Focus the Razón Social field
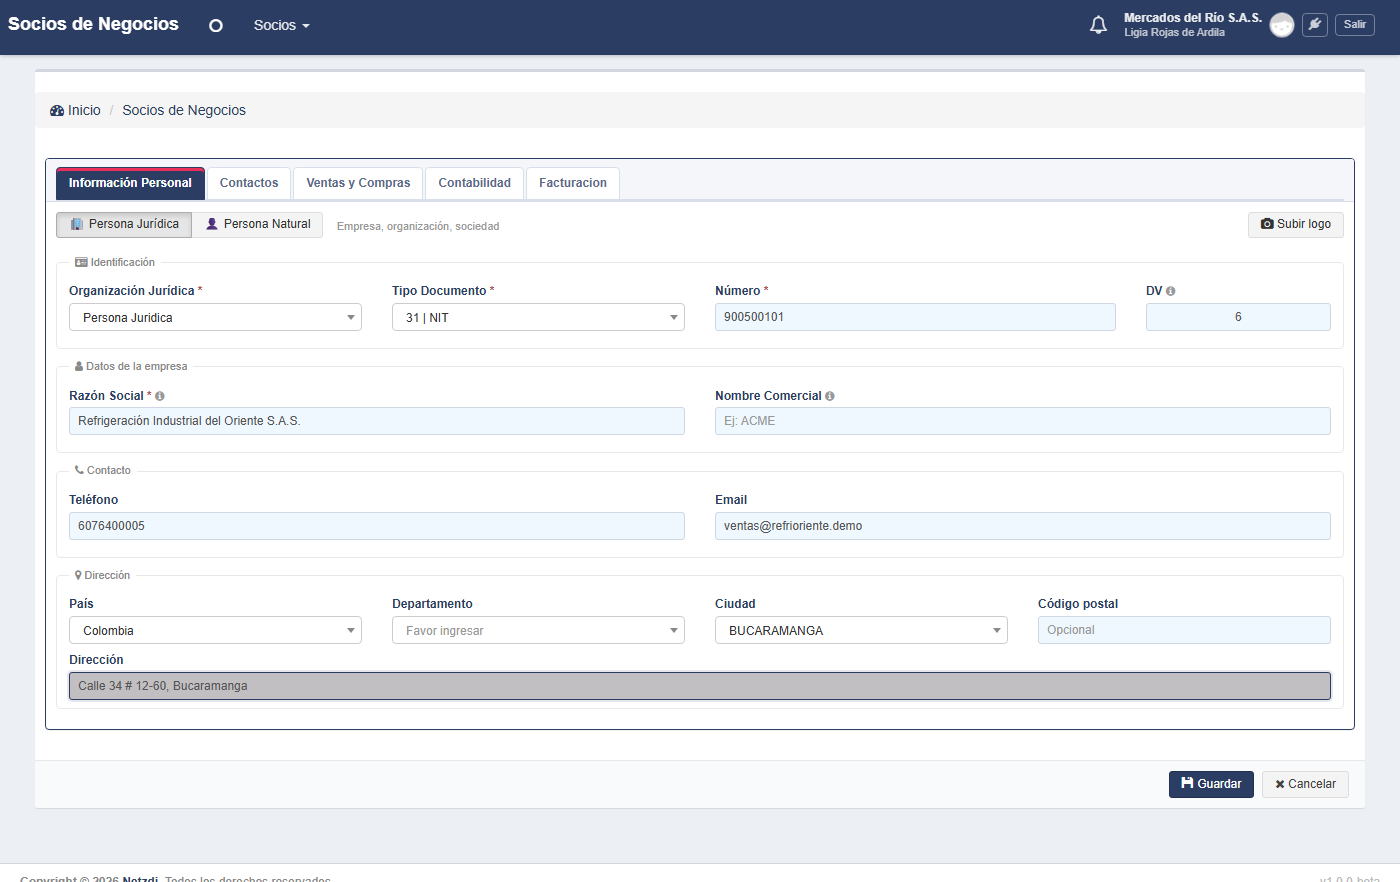Viewport: 1400px width, 882px height. pyautogui.click(x=377, y=421)
